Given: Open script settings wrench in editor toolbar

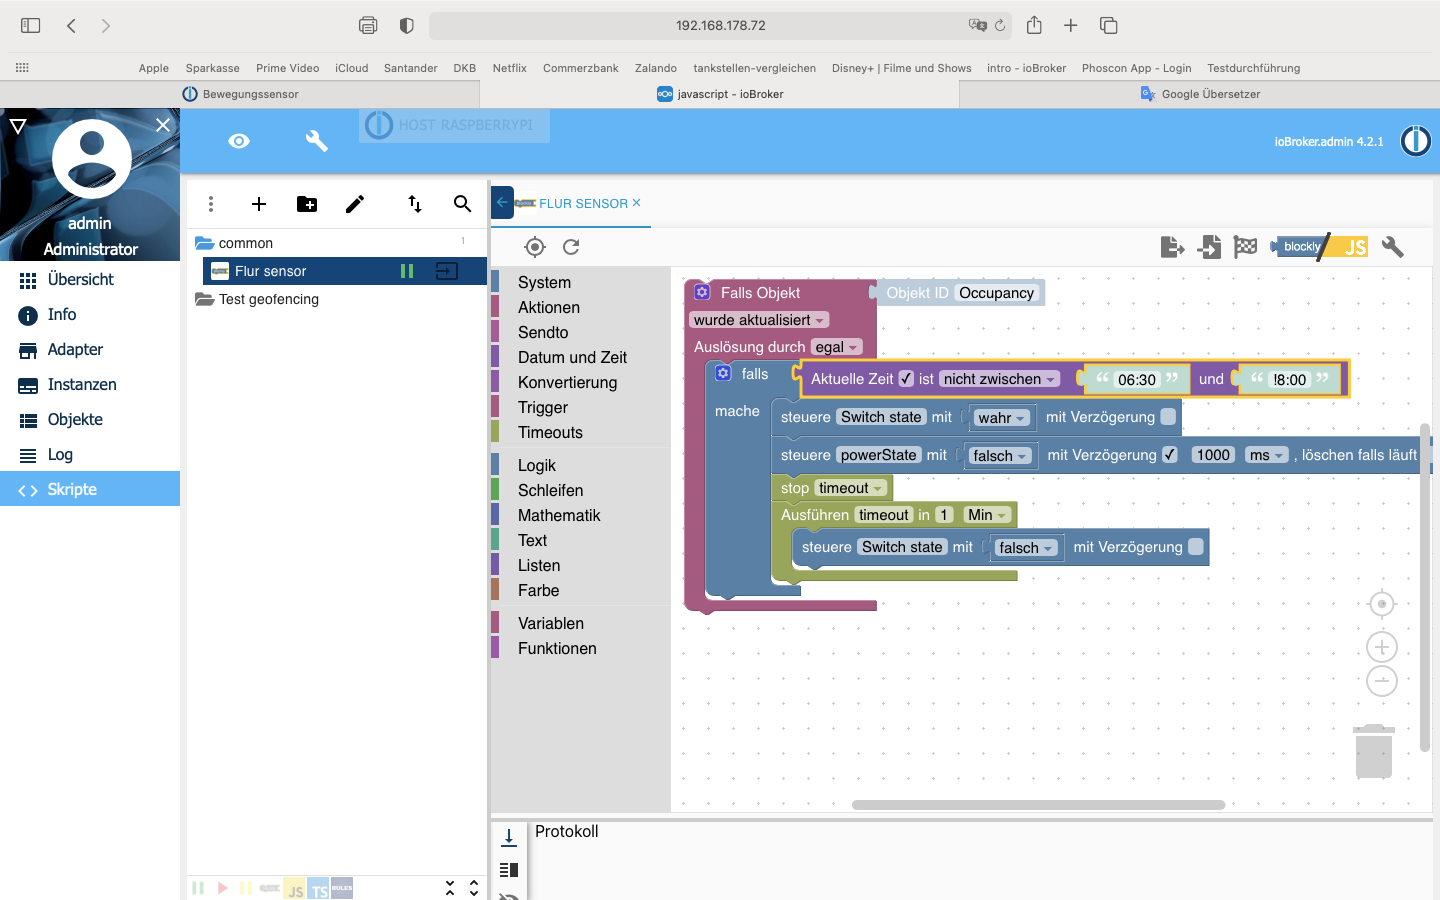Looking at the screenshot, I should tap(1392, 247).
